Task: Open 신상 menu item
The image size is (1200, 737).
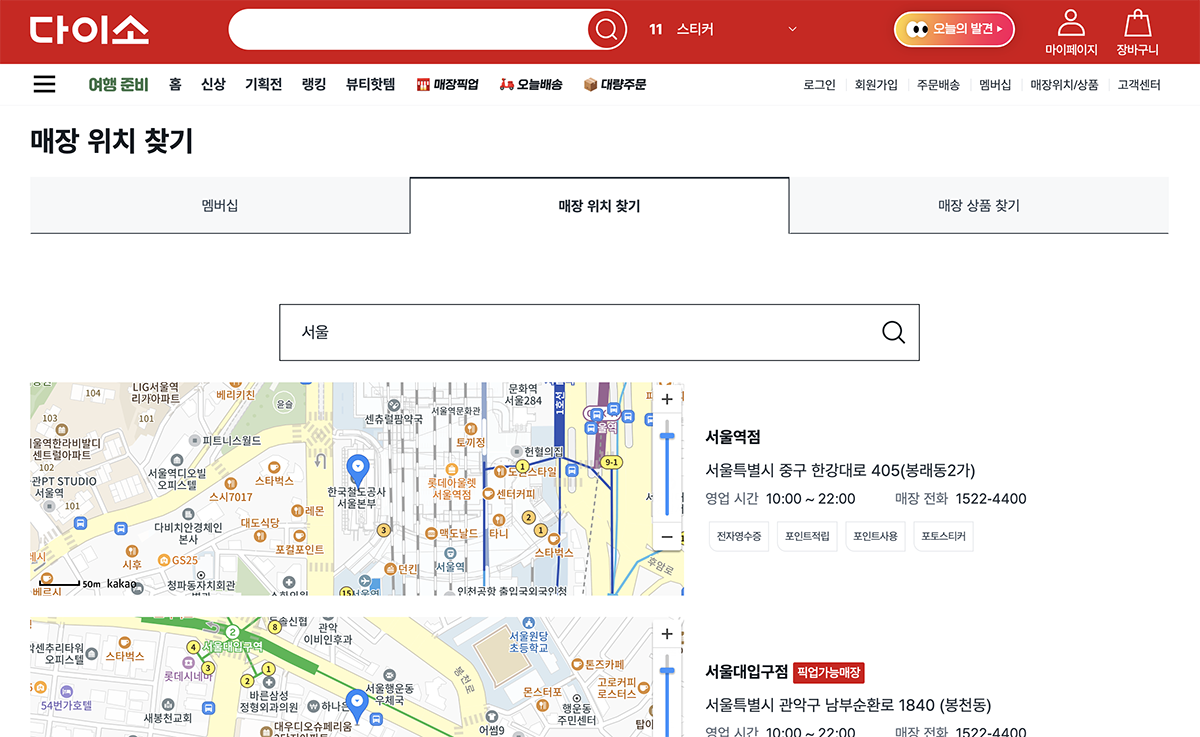Action: click(x=213, y=84)
